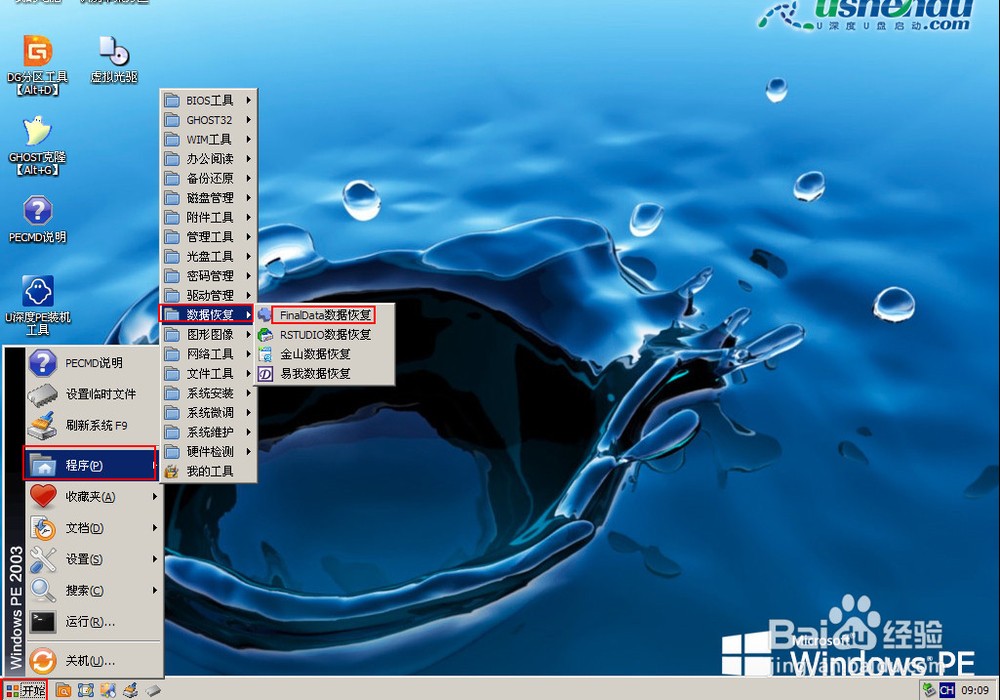Expand the 收藏夹 submenu arrow
Image resolution: width=1000 pixels, height=700 pixels.
pyautogui.click(x=156, y=497)
